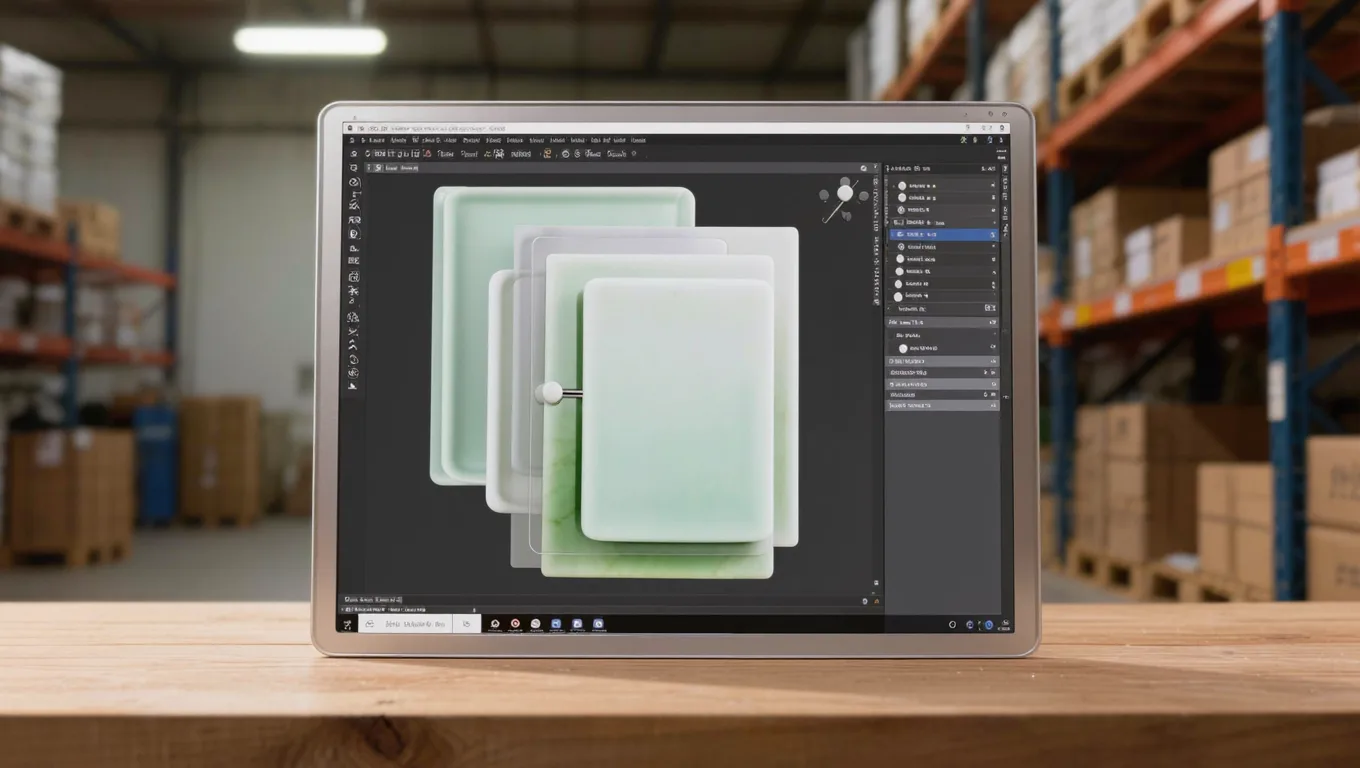This screenshot has width=1360, height=768.
Task: Toggle the icon at the highlighted layer row's right end
Action: point(992,234)
